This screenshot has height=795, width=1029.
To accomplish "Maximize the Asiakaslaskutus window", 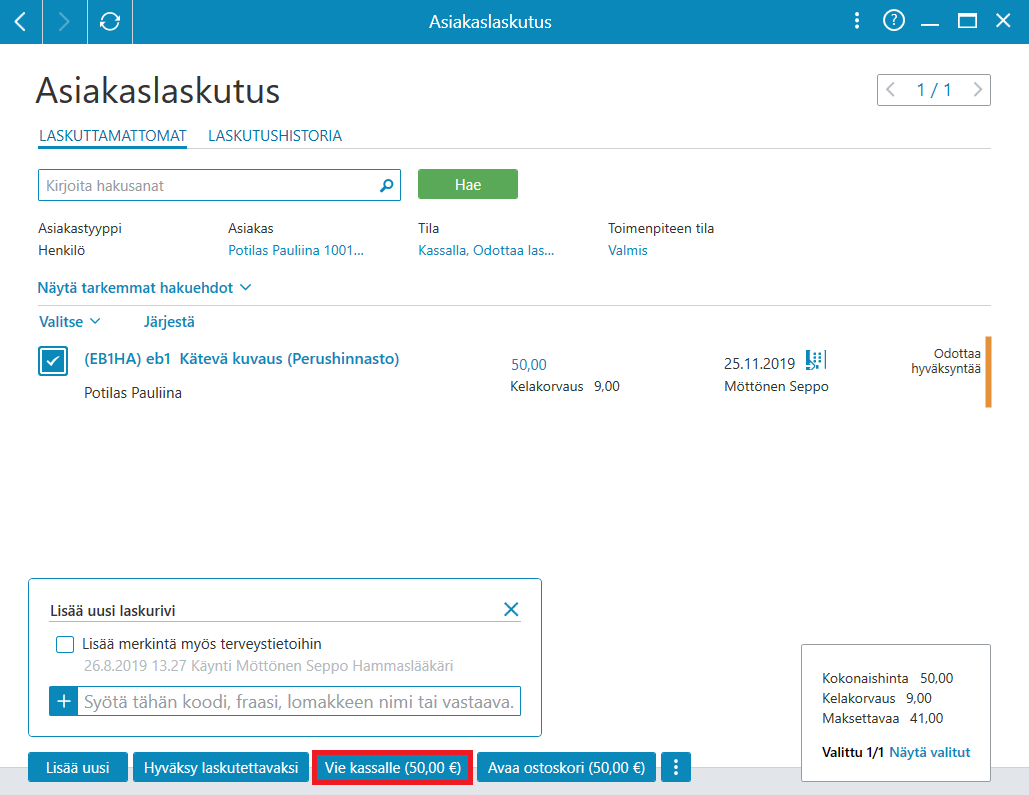I will (x=967, y=21).
